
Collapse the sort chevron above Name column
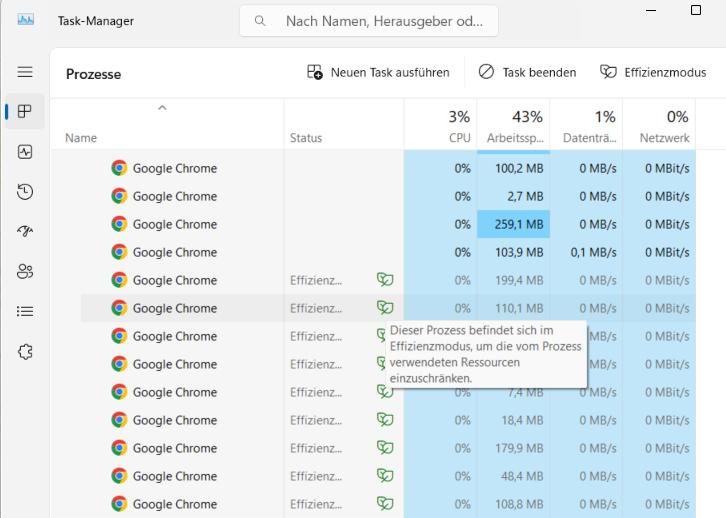point(162,108)
